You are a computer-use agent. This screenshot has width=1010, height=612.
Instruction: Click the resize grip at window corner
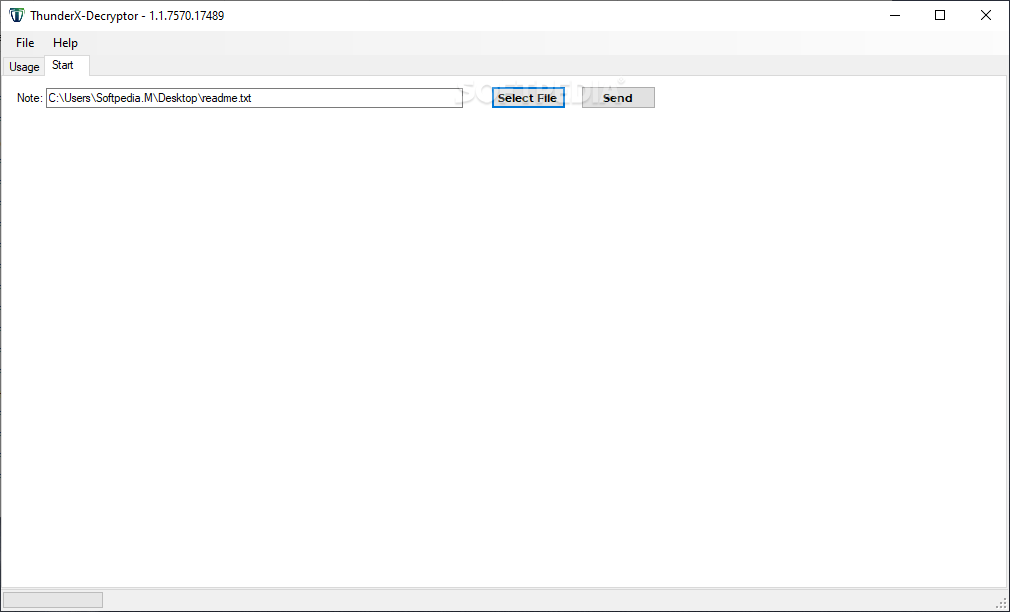1001,603
